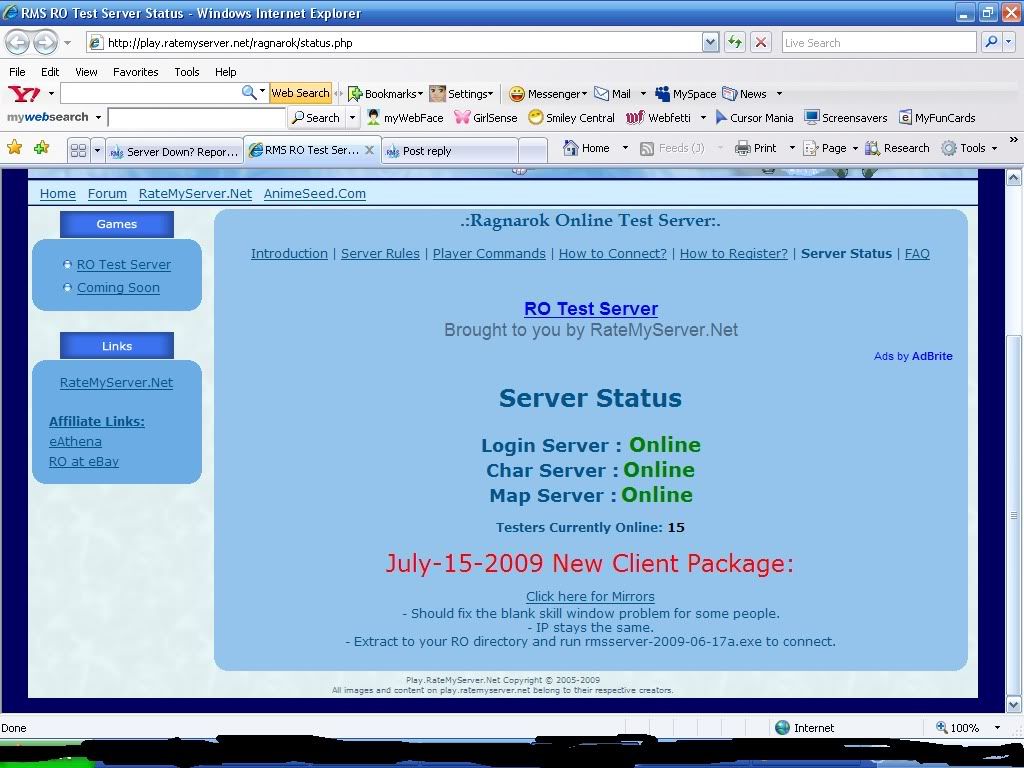Open Cursor Mania toolbar button
1024x768 pixels.
coord(754,118)
